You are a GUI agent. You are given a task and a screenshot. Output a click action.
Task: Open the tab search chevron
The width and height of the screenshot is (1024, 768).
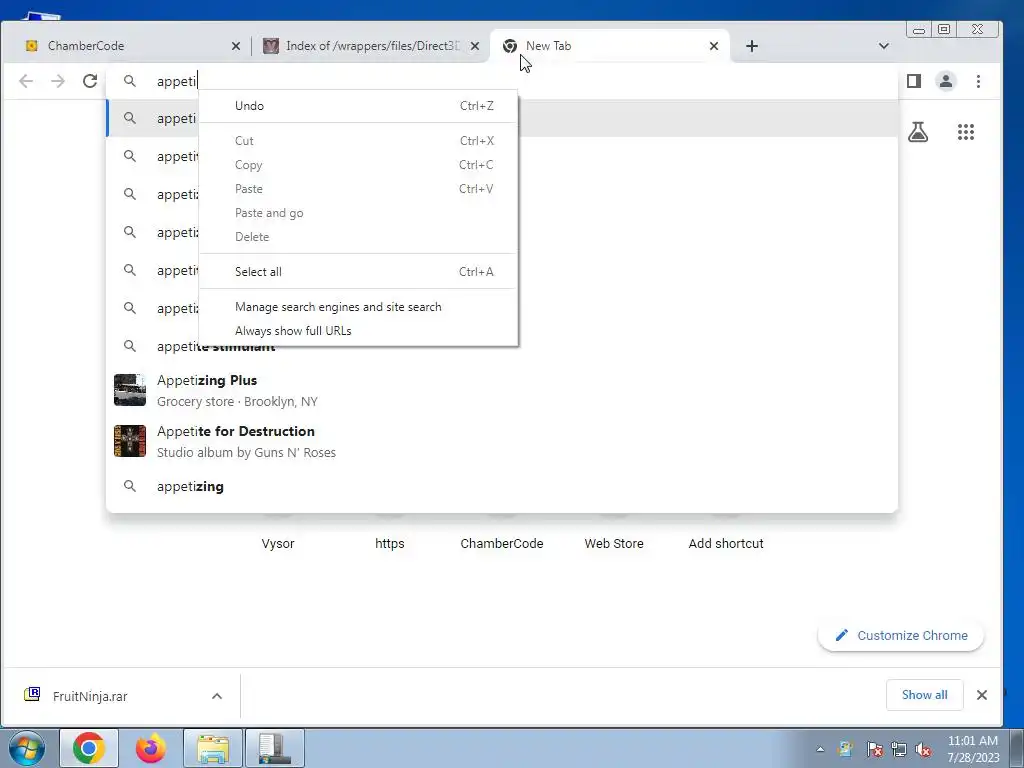[884, 46]
